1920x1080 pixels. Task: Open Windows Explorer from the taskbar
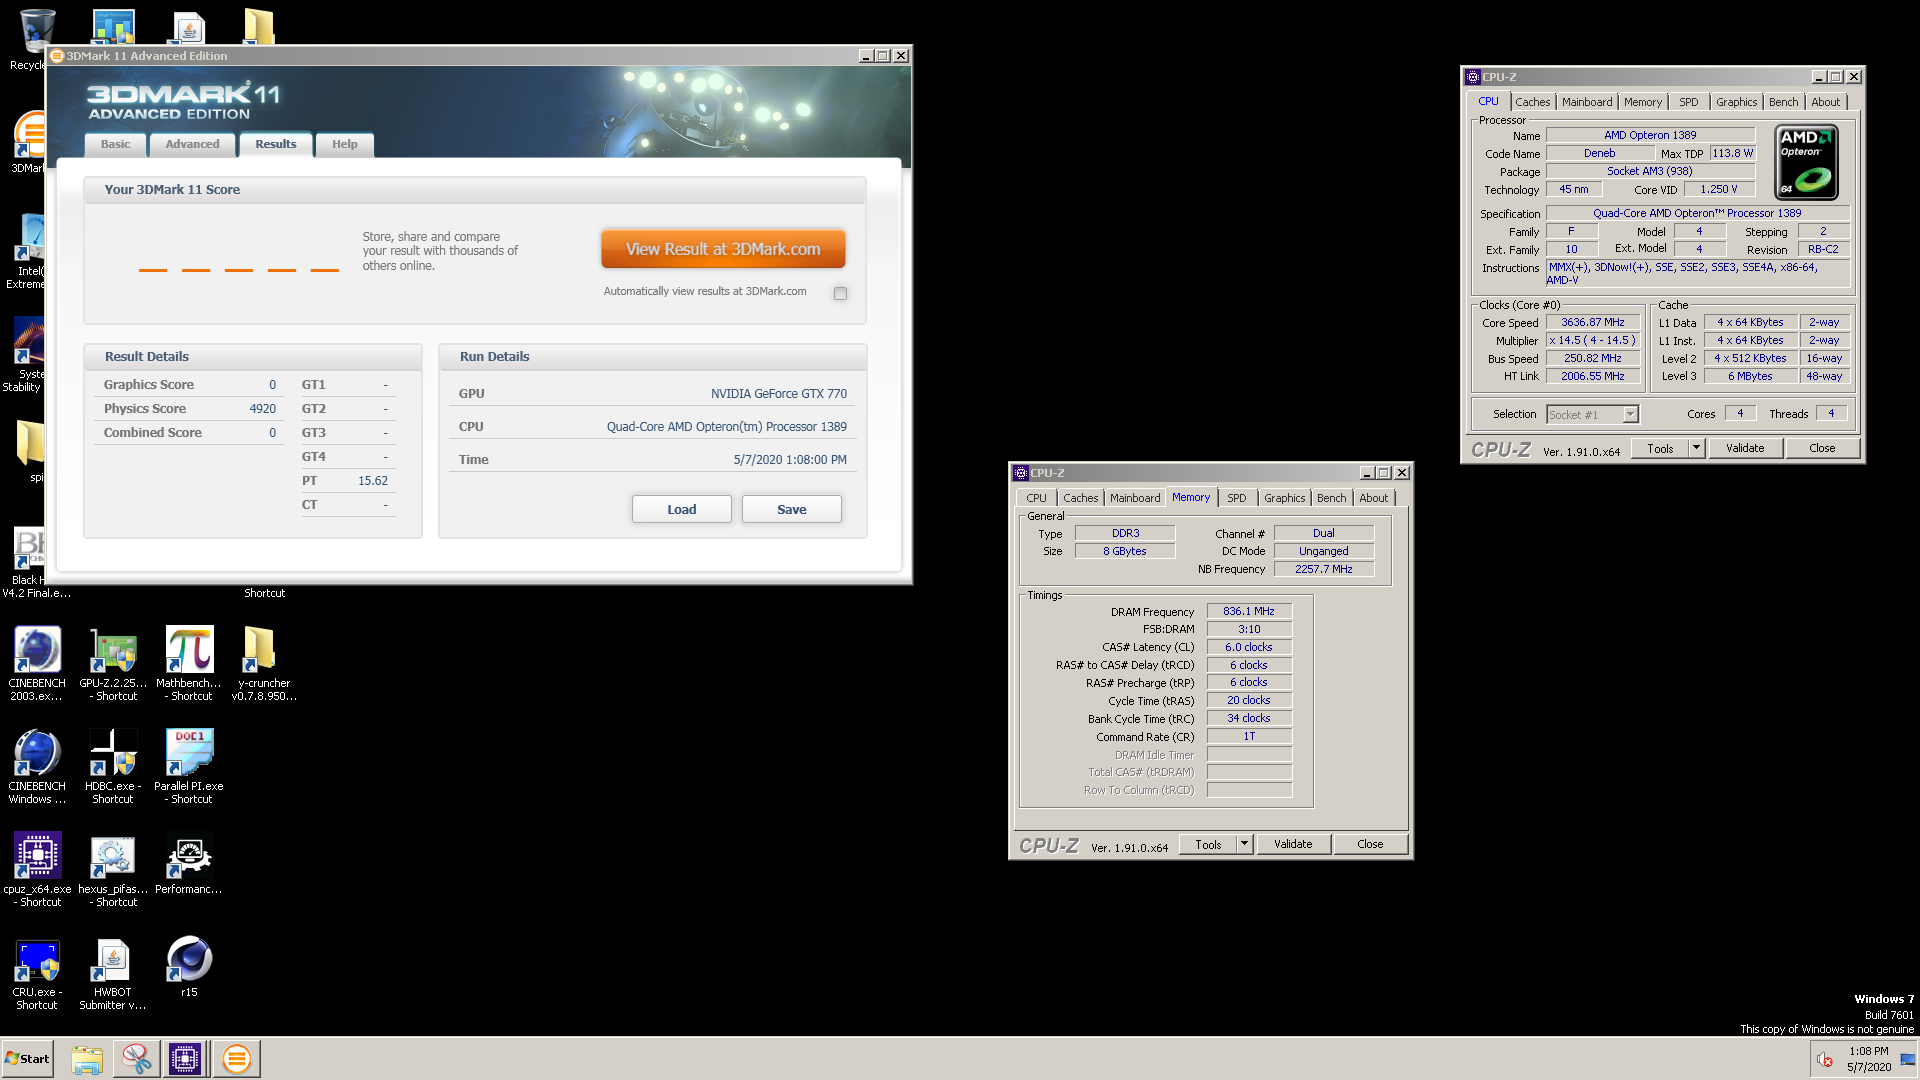coord(87,1059)
